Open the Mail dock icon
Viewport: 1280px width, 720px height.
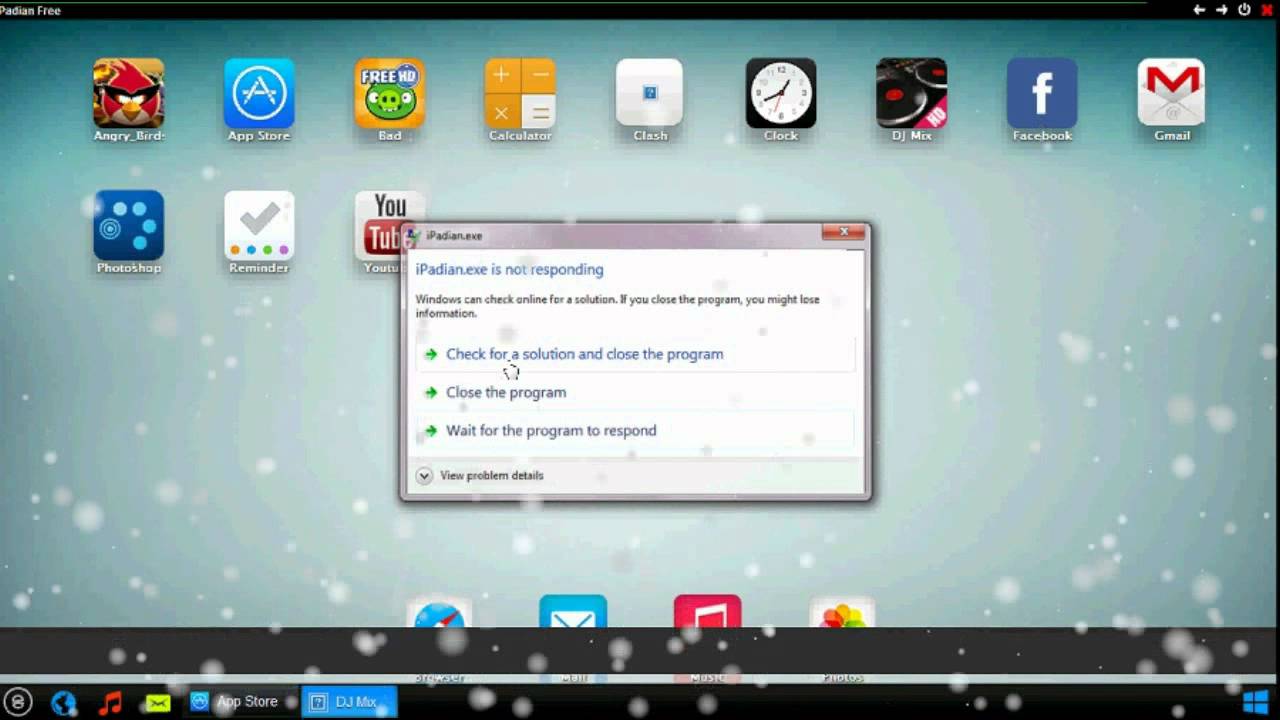tap(573, 611)
